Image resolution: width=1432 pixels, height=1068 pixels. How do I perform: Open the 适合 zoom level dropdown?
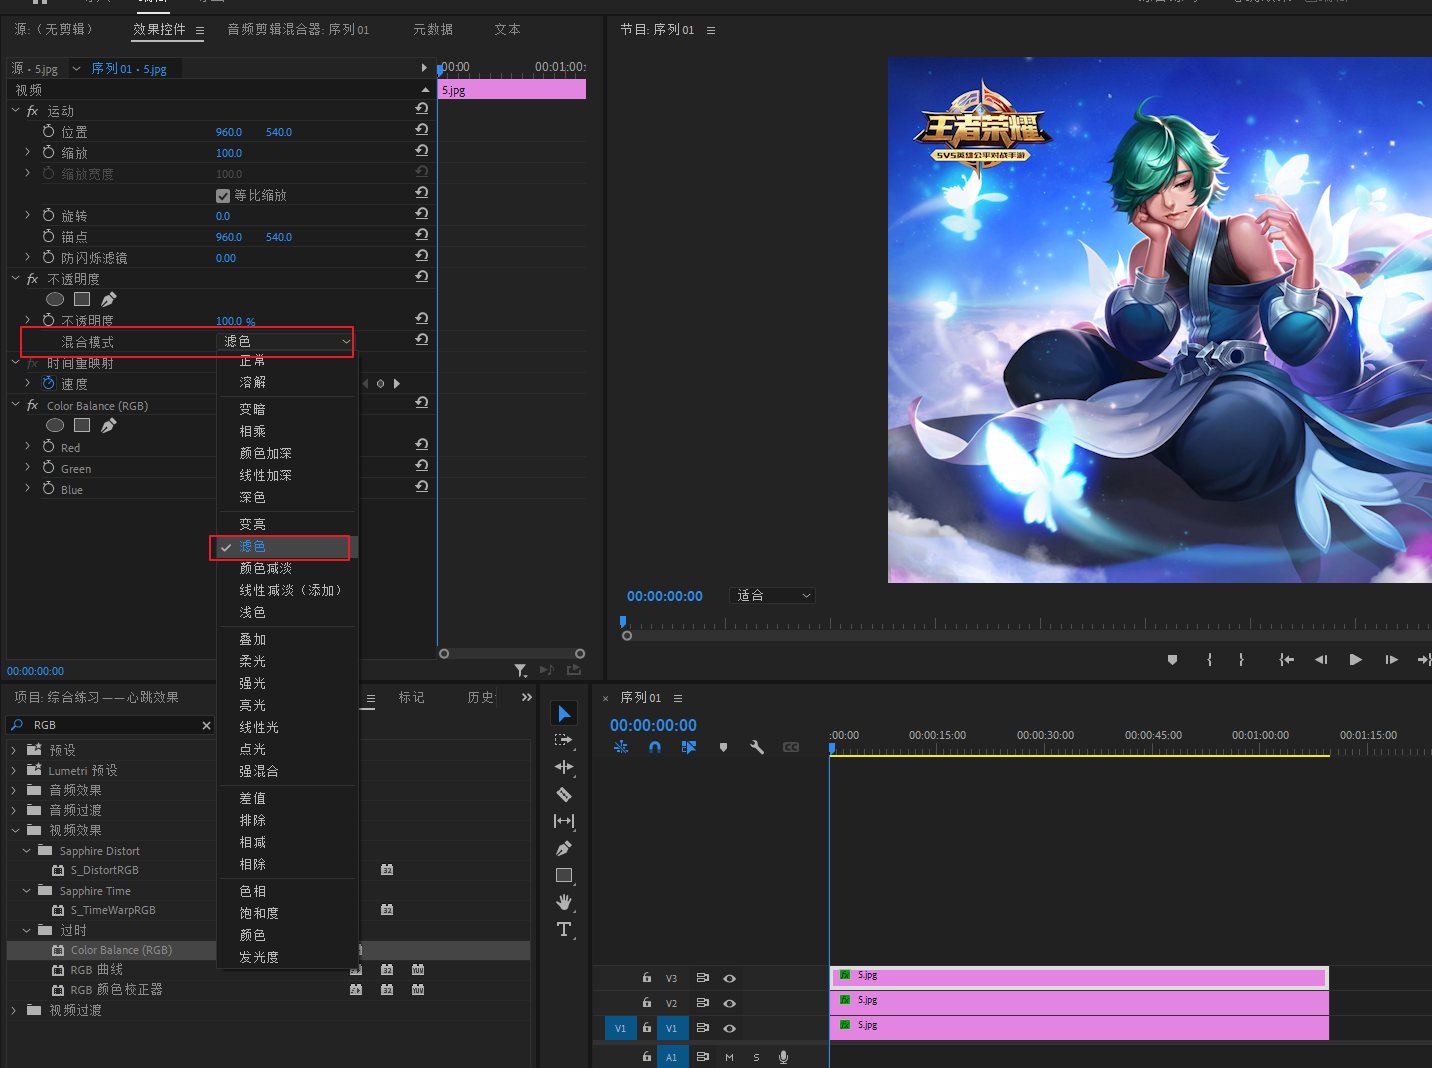pos(773,596)
